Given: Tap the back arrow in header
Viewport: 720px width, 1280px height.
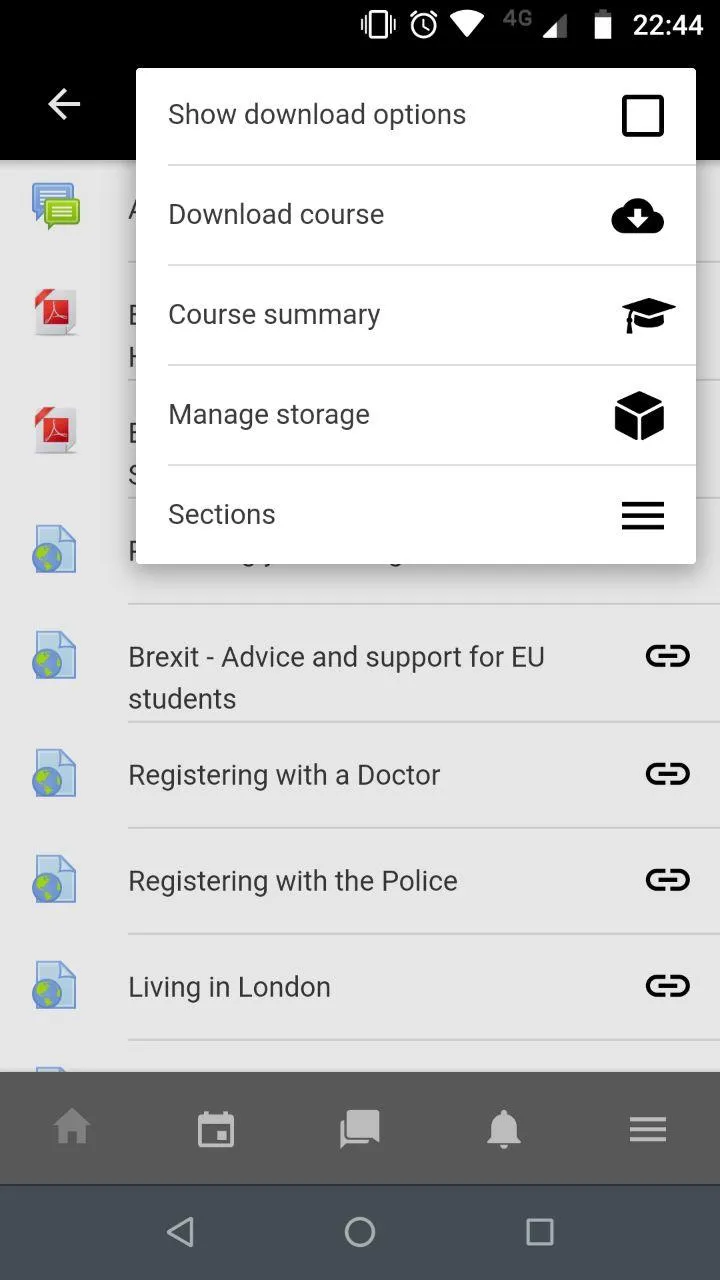Looking at the screenshot, I should [x=64, y=104].
